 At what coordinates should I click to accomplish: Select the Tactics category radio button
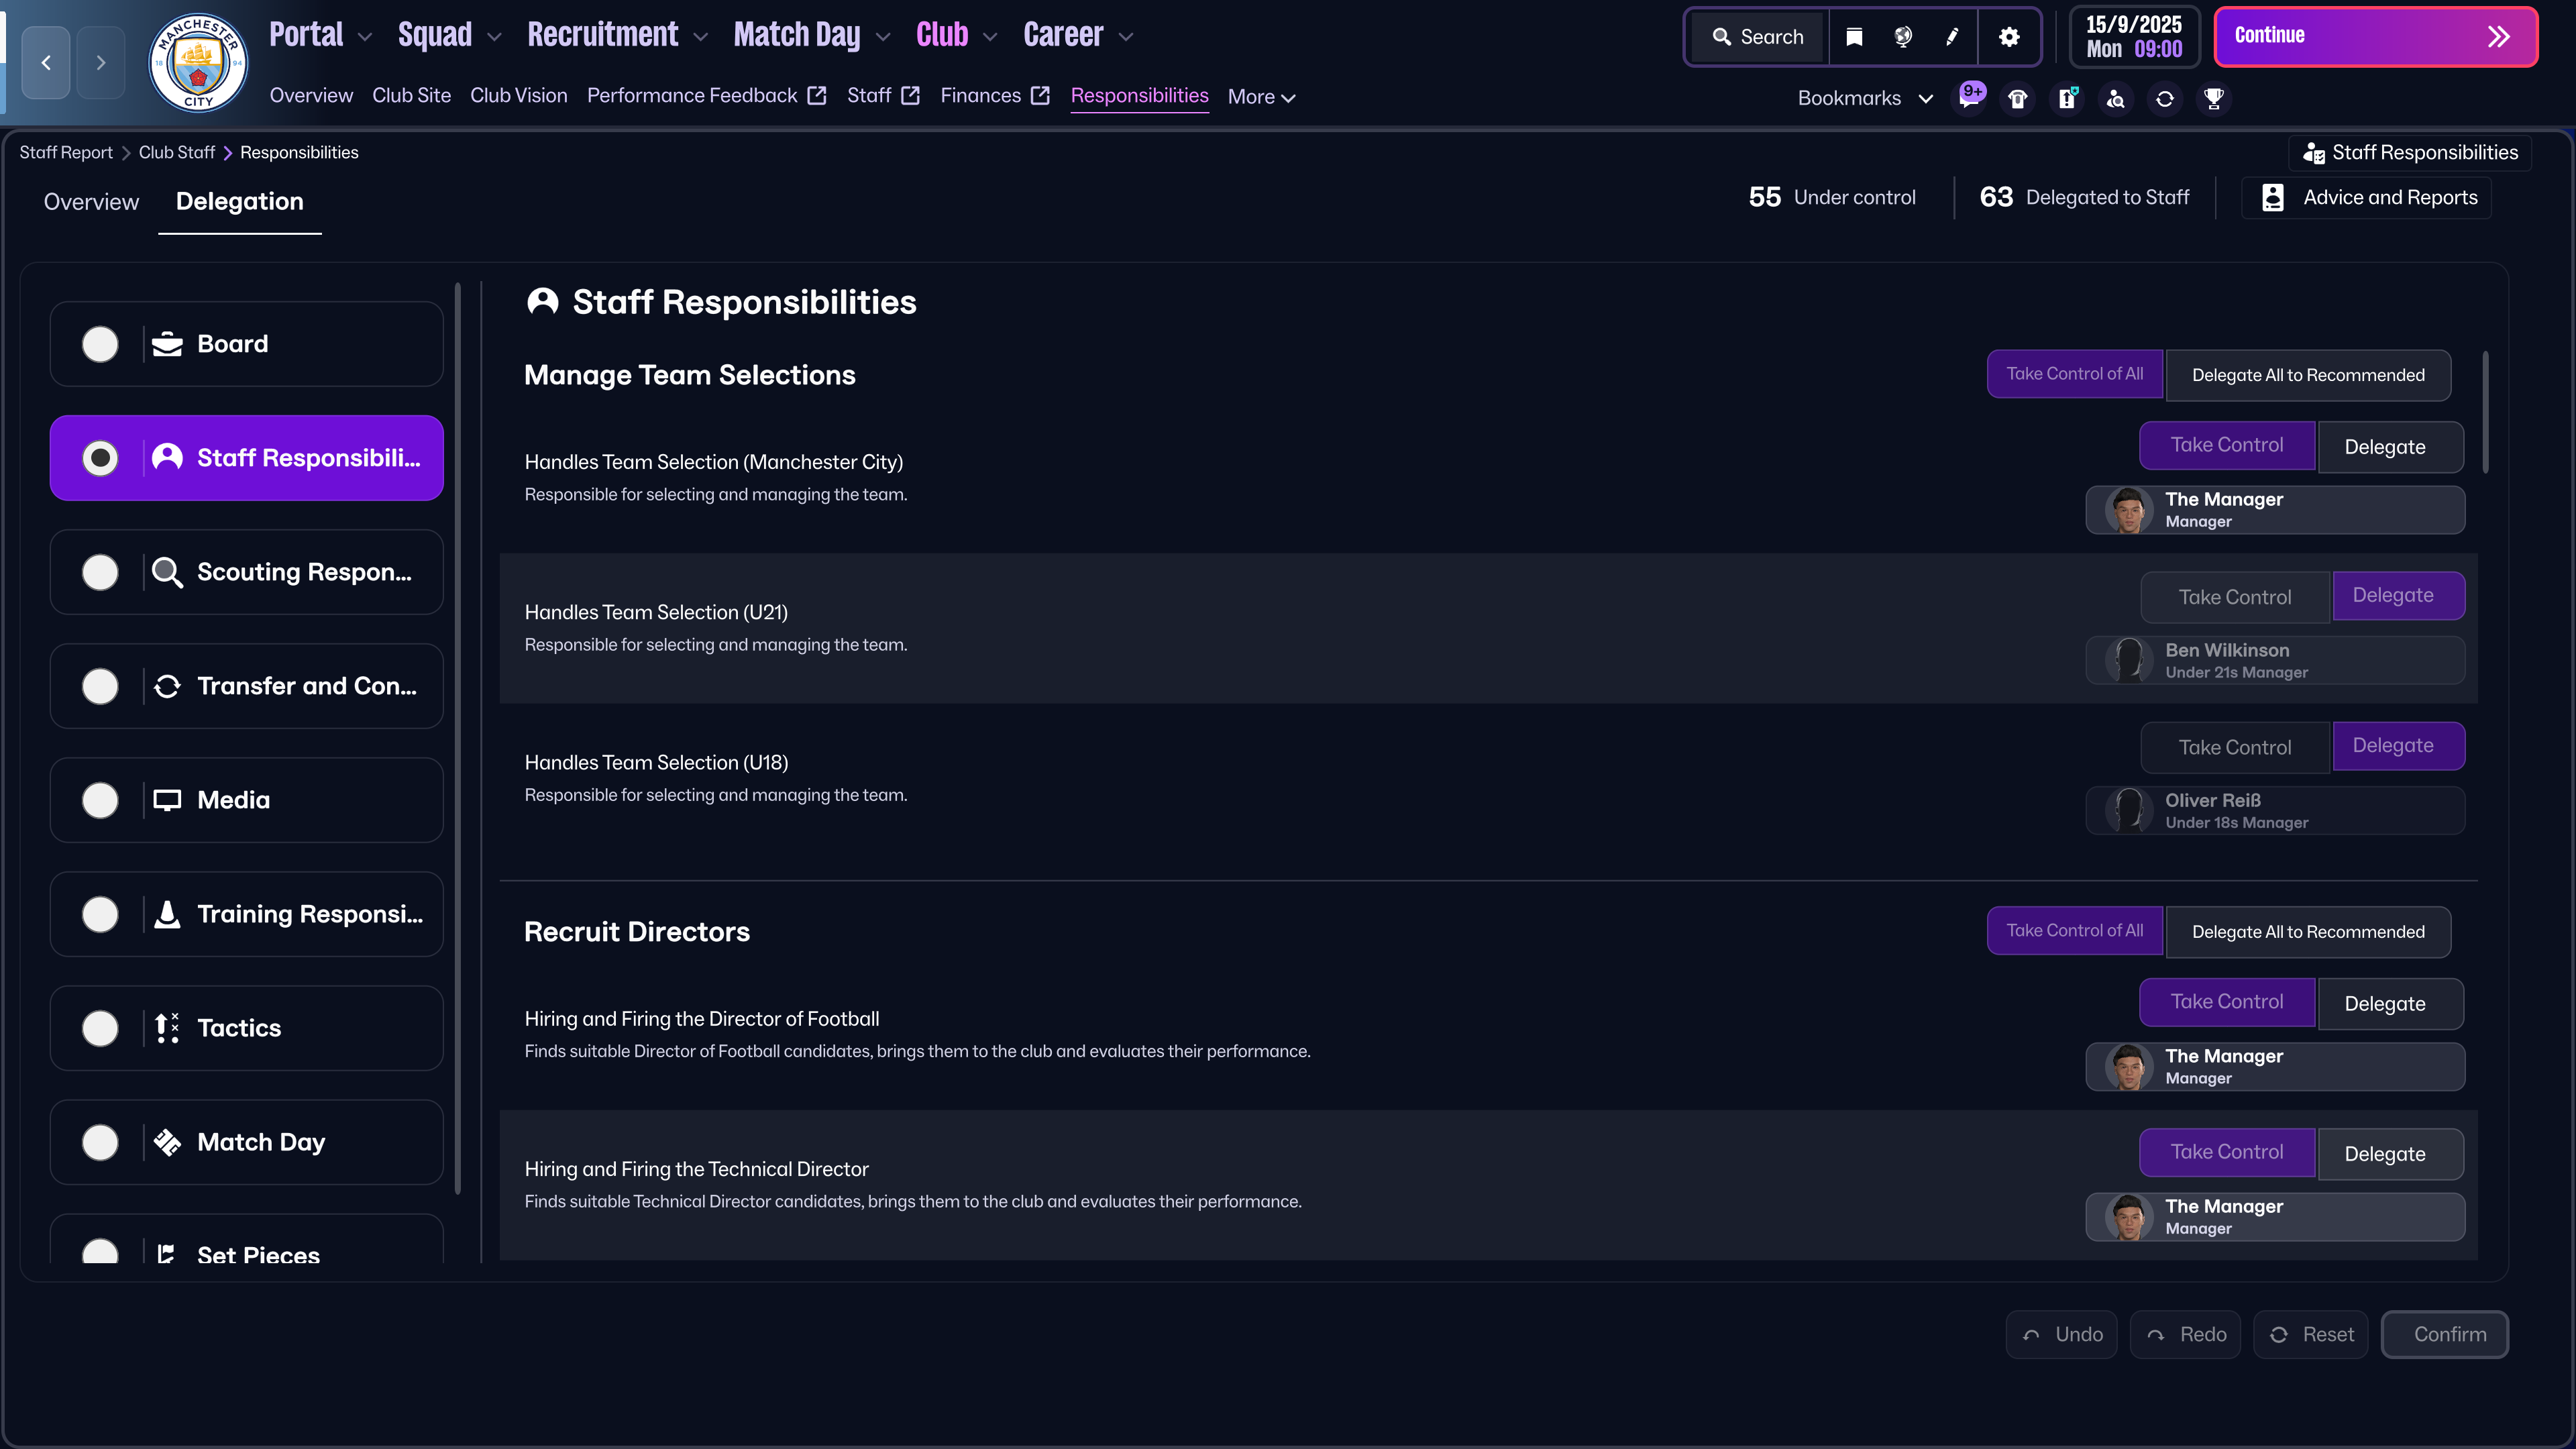pyautogui.click(x=100, y=1028)
